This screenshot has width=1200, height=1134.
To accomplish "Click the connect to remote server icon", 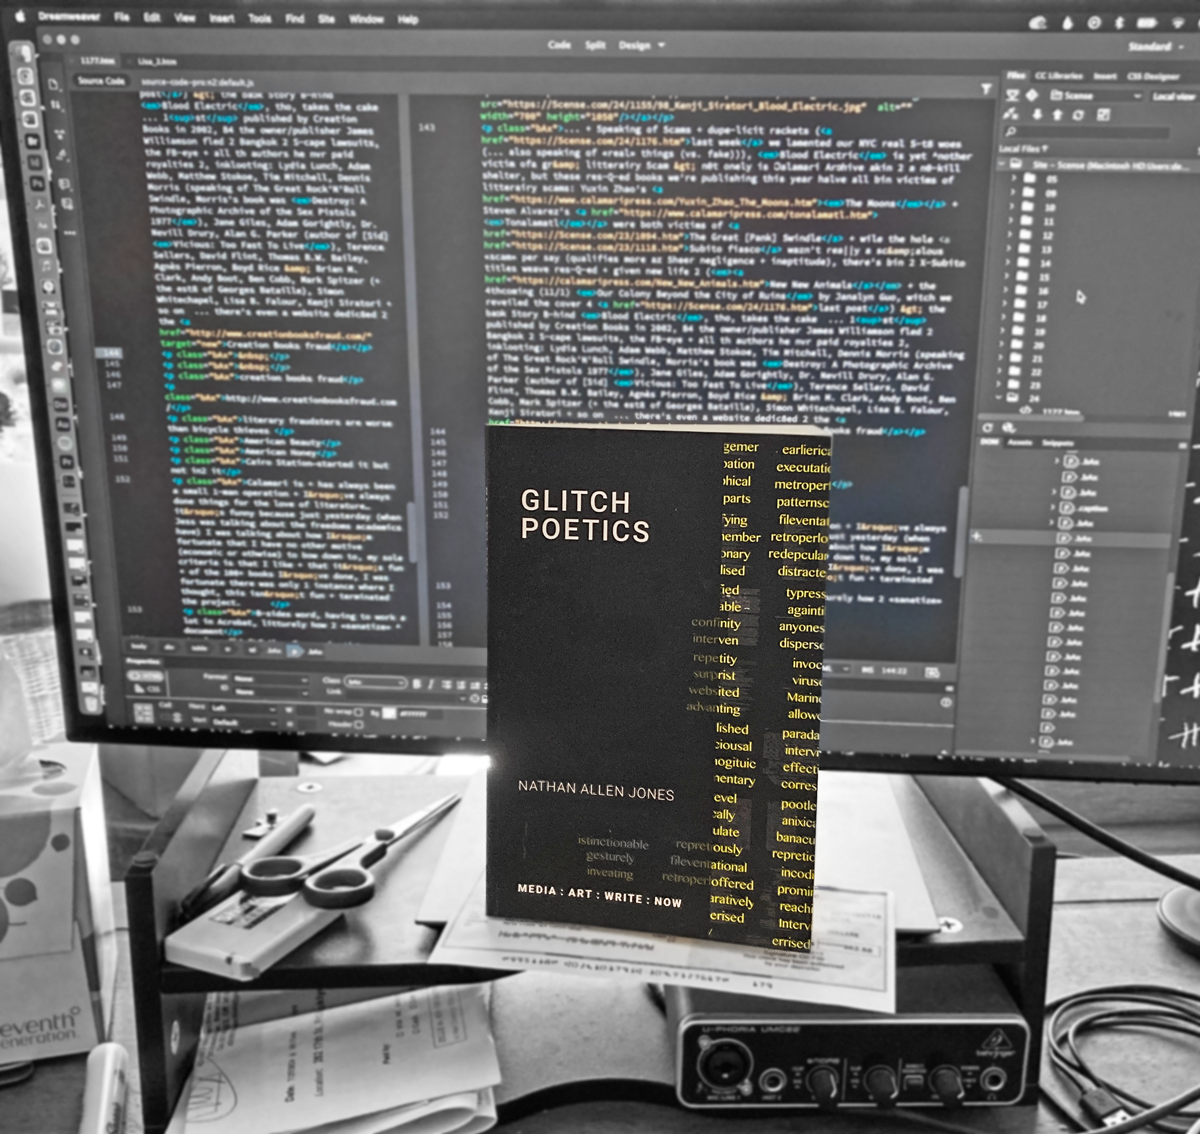I will [1010, 114].
